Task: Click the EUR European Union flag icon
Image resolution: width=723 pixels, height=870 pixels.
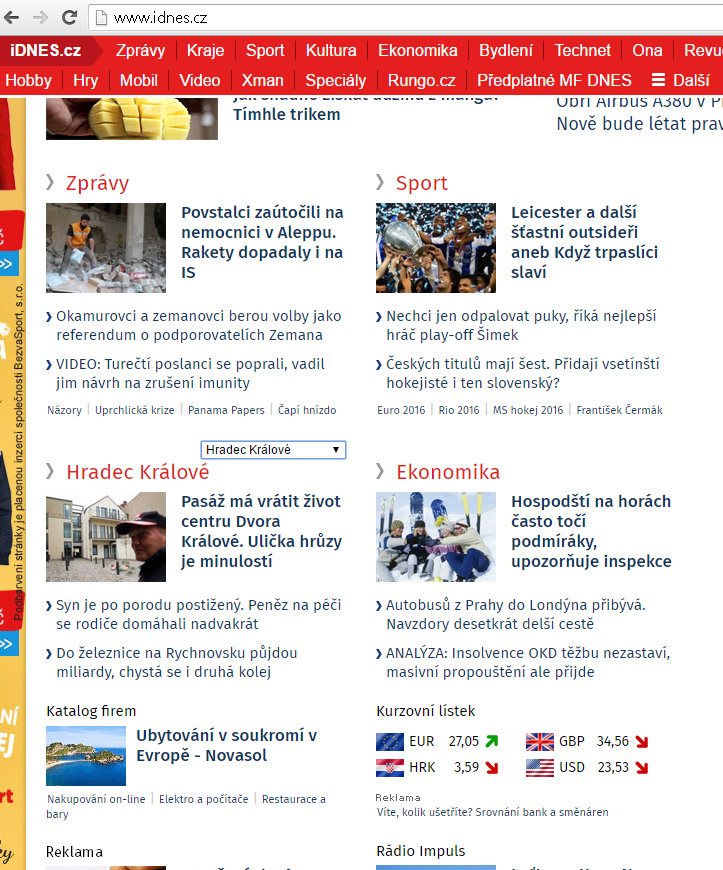Action: (x=390, y=742)
